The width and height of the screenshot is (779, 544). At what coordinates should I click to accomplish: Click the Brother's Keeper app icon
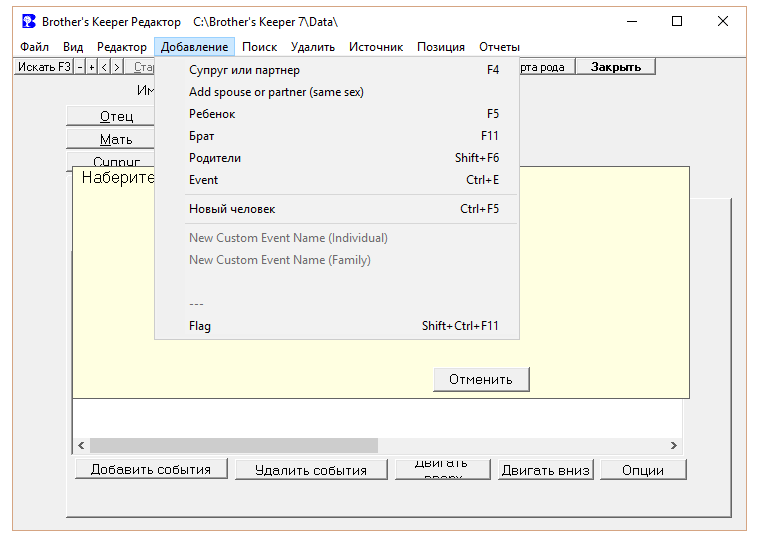29,21
